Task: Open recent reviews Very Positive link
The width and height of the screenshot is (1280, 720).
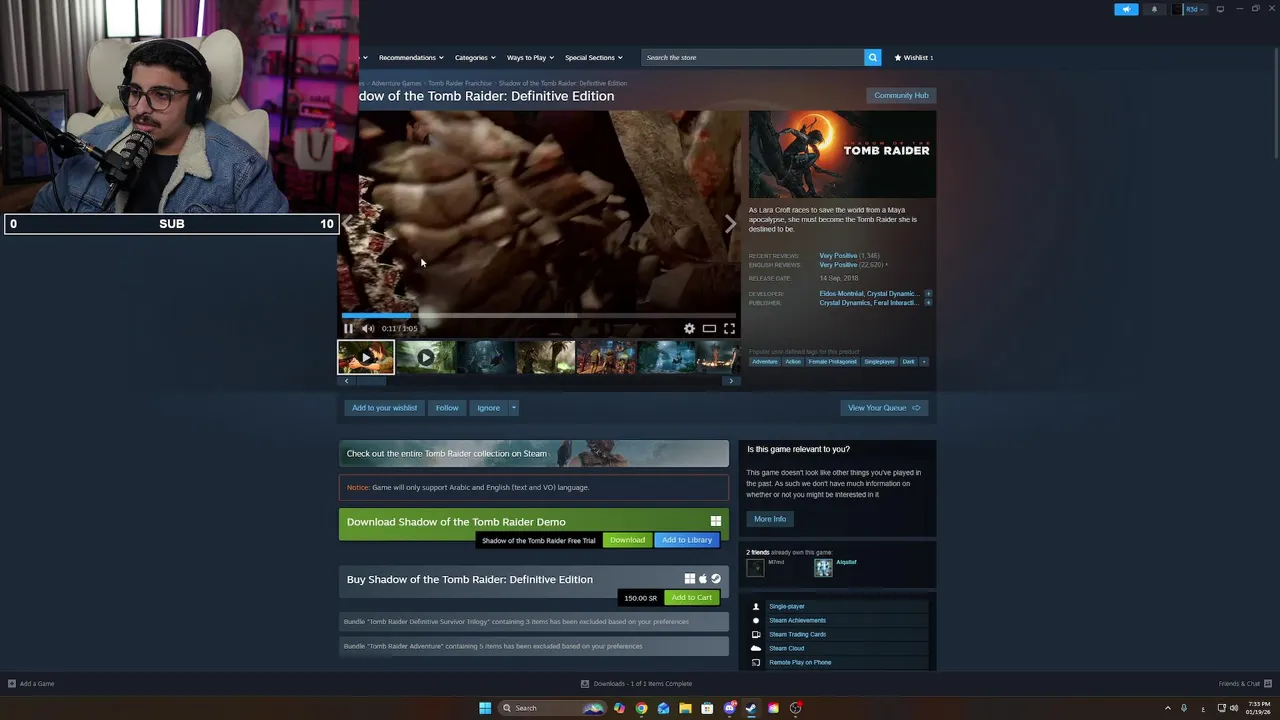Action: tap(838, 256)
